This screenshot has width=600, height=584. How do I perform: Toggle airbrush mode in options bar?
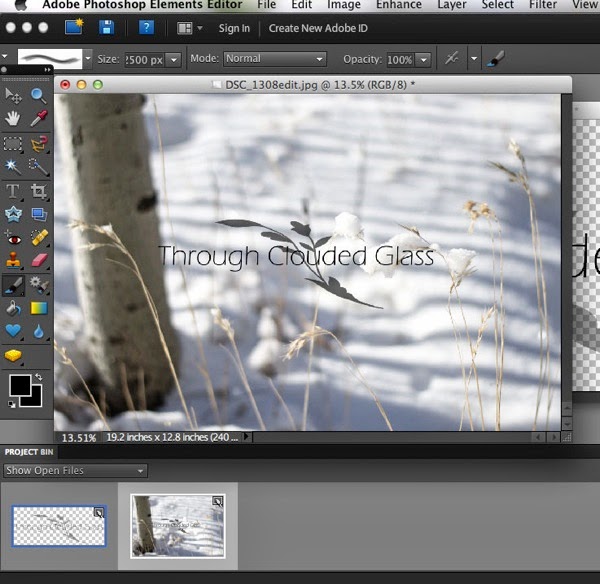pos(453,59)
